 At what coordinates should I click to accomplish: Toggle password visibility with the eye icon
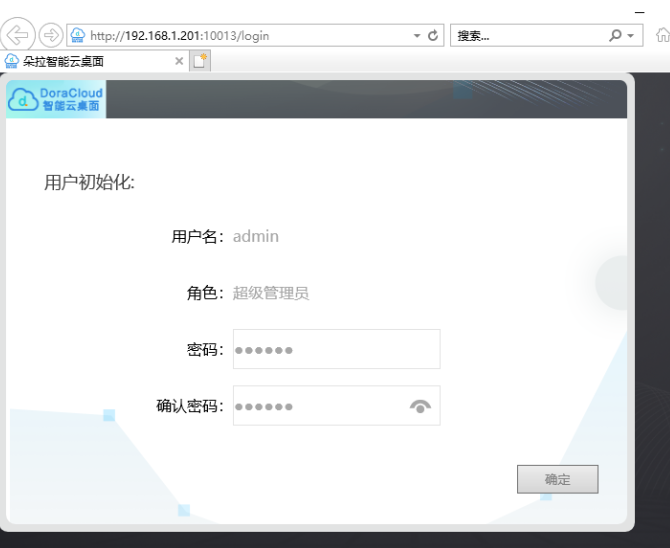tap(420, 406)
